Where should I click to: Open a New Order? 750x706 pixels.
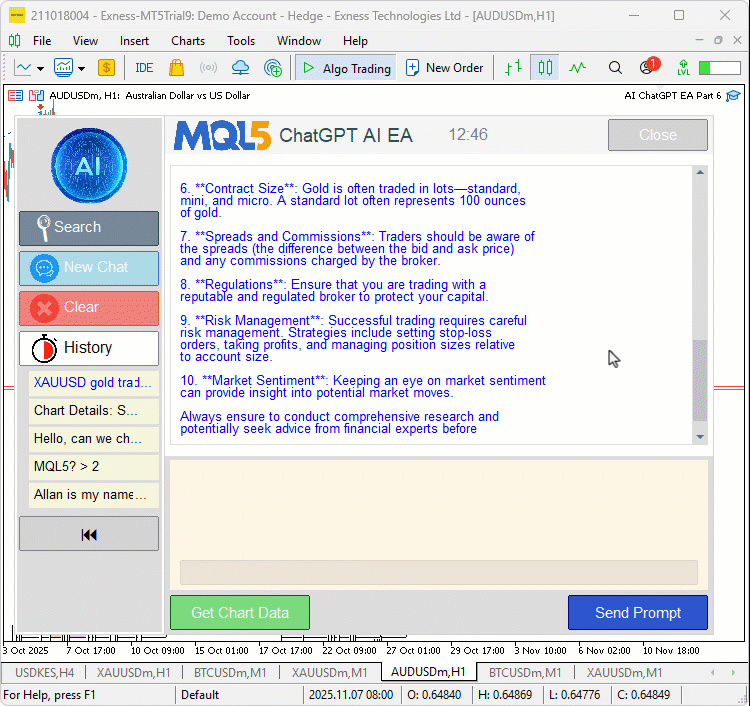(445, 68)
